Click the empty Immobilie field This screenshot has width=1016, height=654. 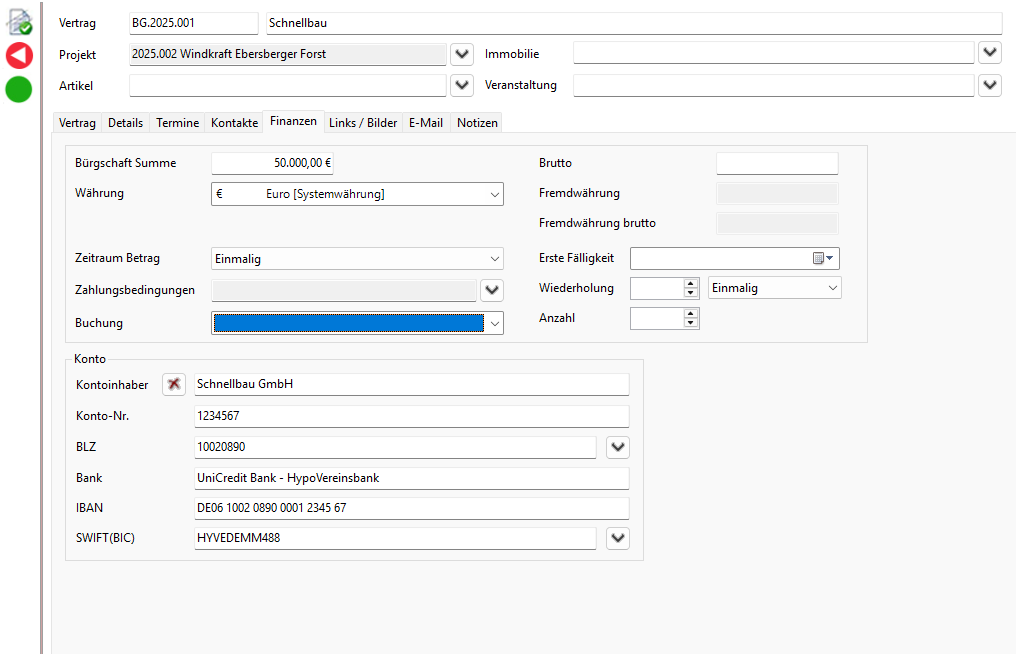point(774,52)
